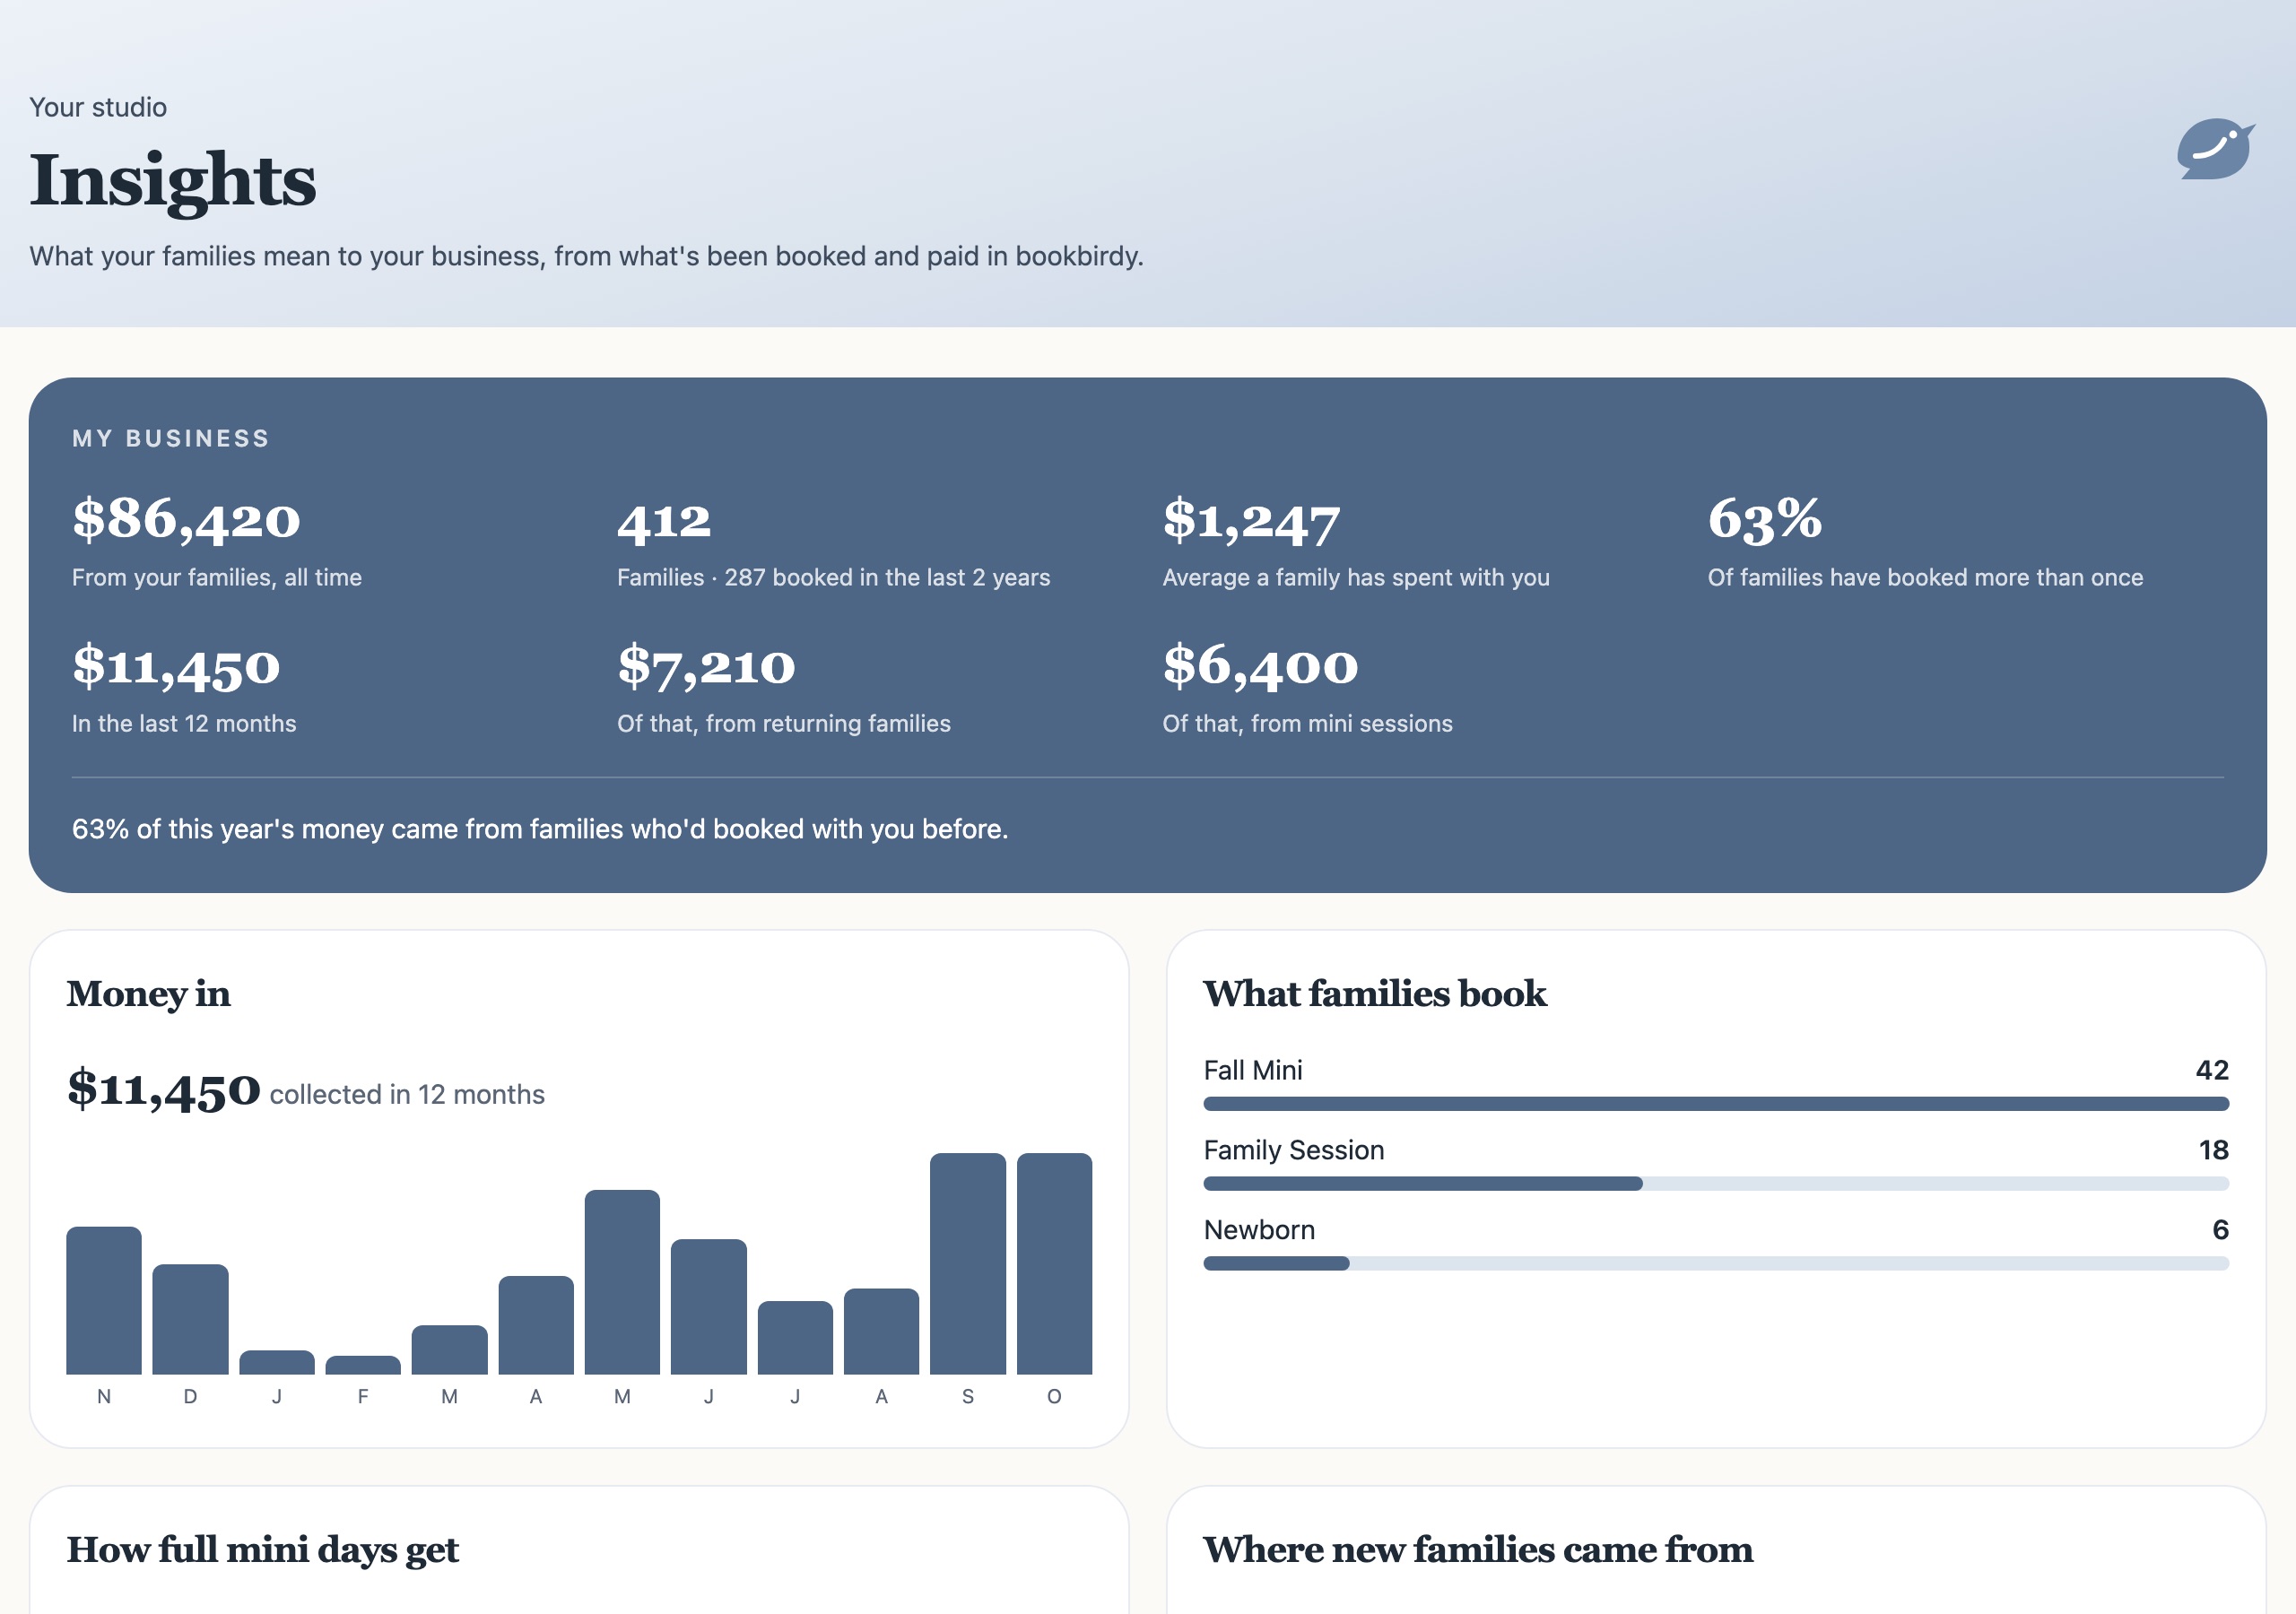Image resolution: width=2296 pixels, height=1614 pixels.
Task: Click the Newborn label
Action: (x=1259, y=1230)
